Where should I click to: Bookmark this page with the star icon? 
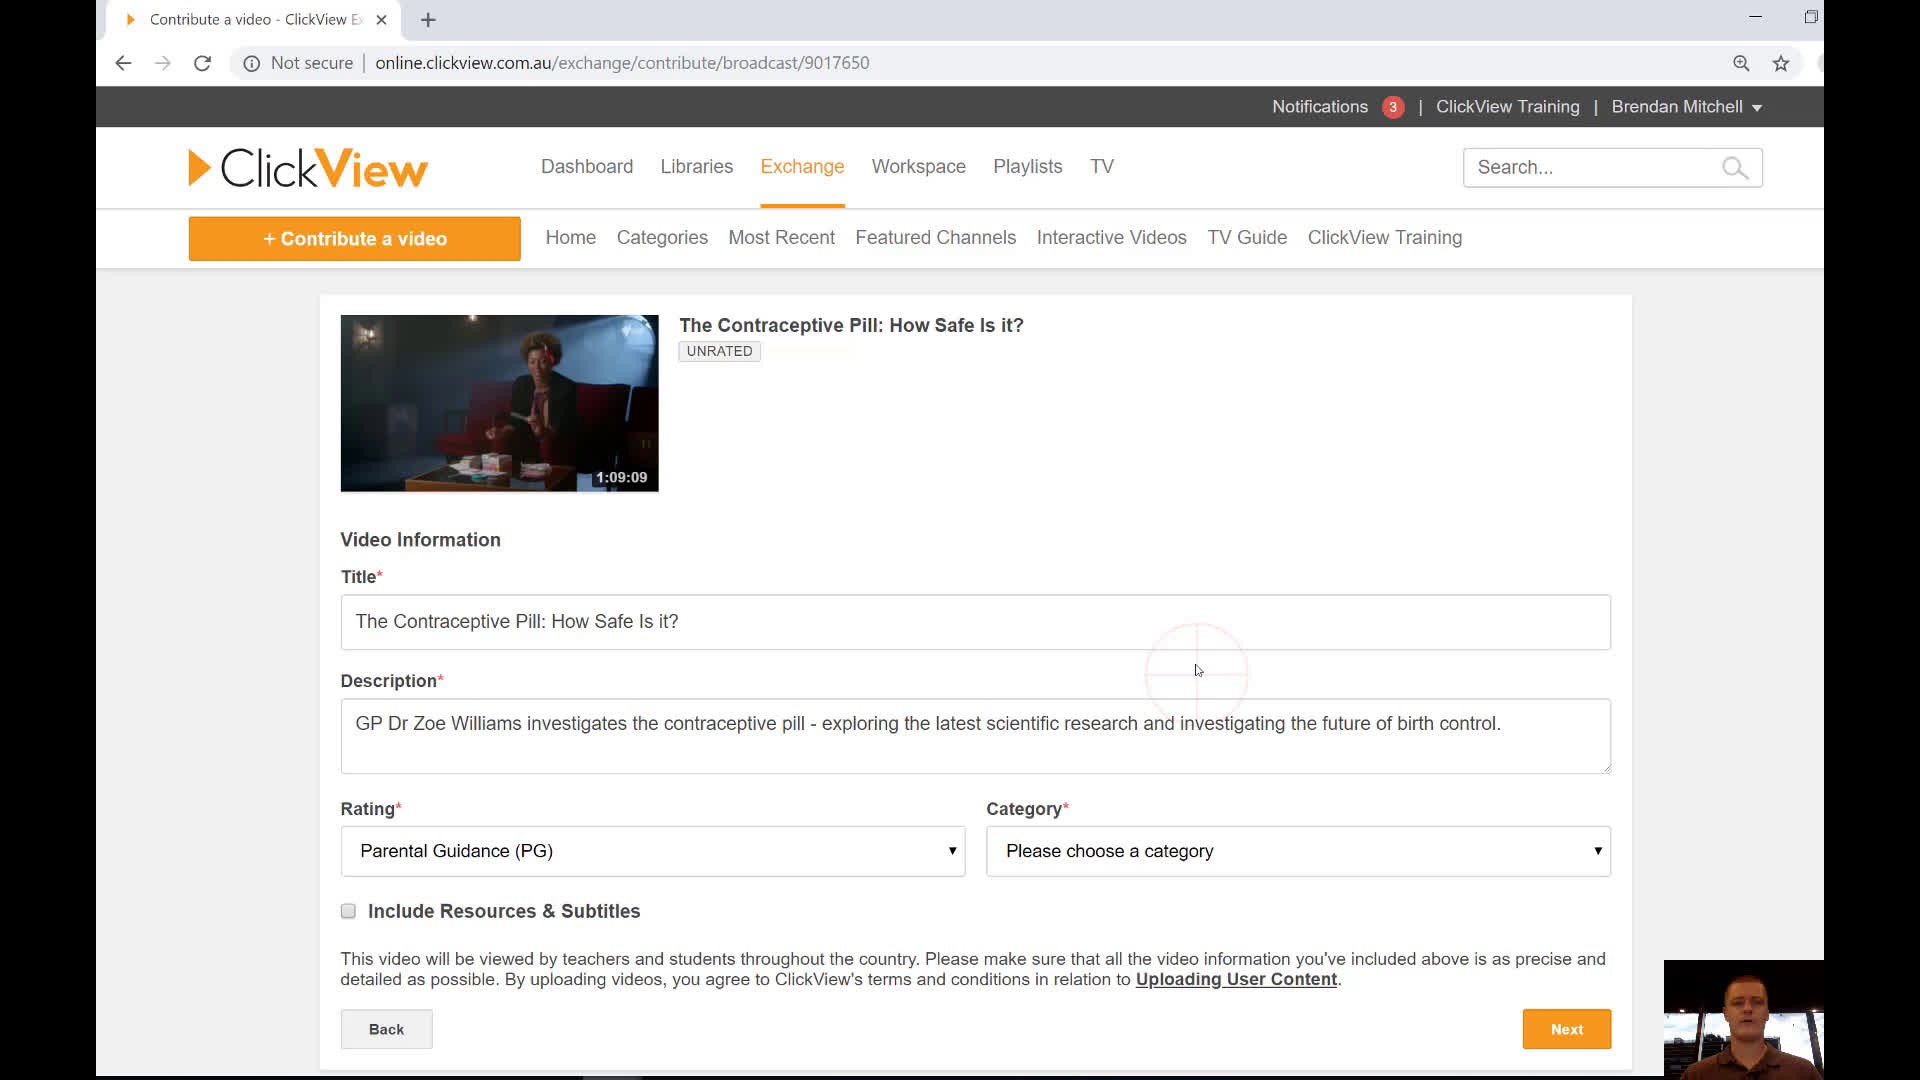tap(1781, 63)
